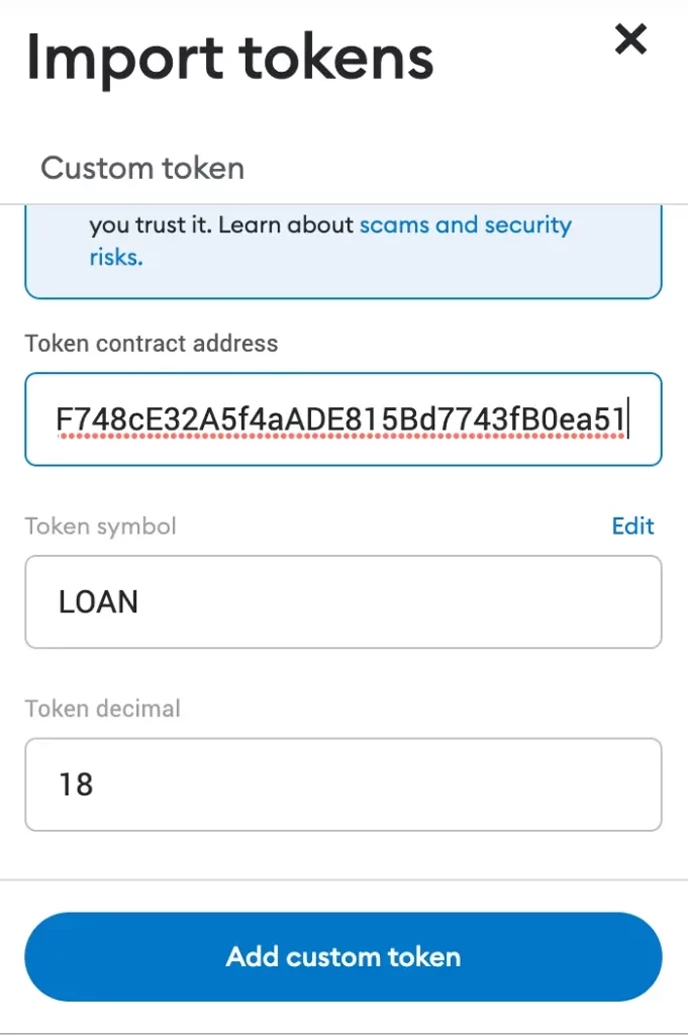The image size is (688, 1035).
Task: Click the red spell-check underline under the address
Action: tap(340, 437)
